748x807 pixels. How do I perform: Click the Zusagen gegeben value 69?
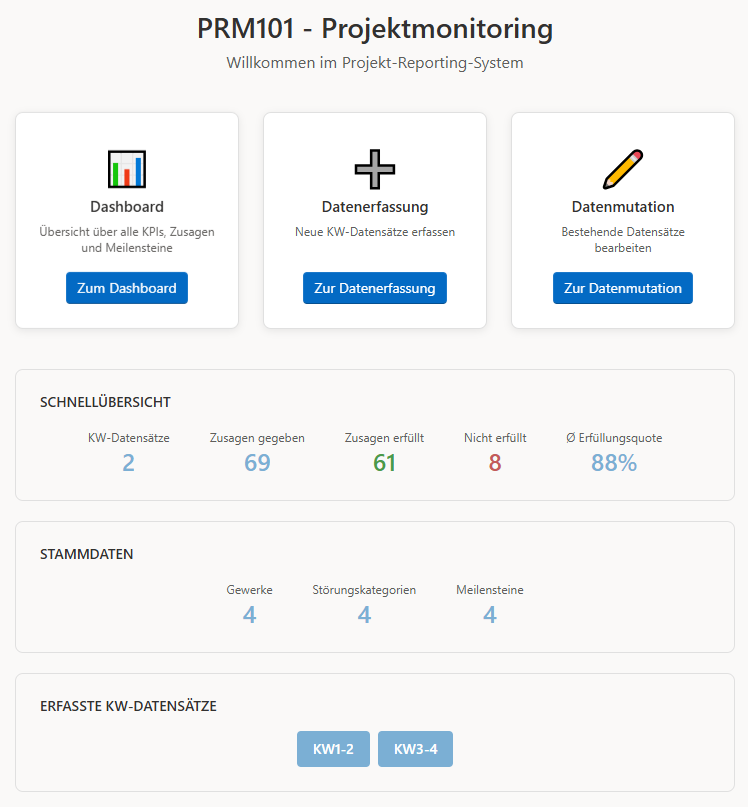[x=257, y=463]
